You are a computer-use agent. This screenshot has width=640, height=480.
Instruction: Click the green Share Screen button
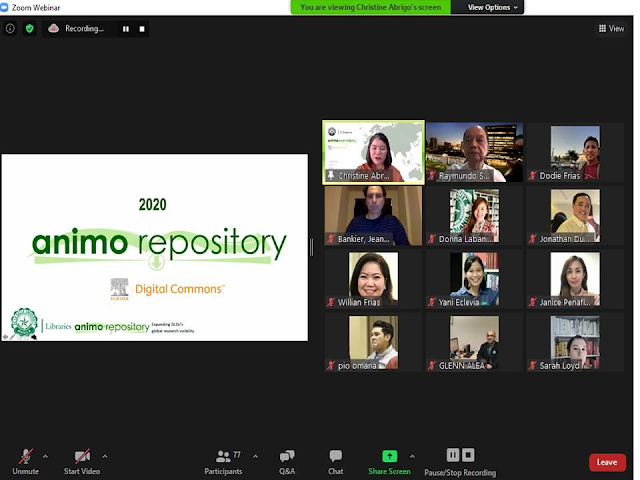tap(389, 461)
